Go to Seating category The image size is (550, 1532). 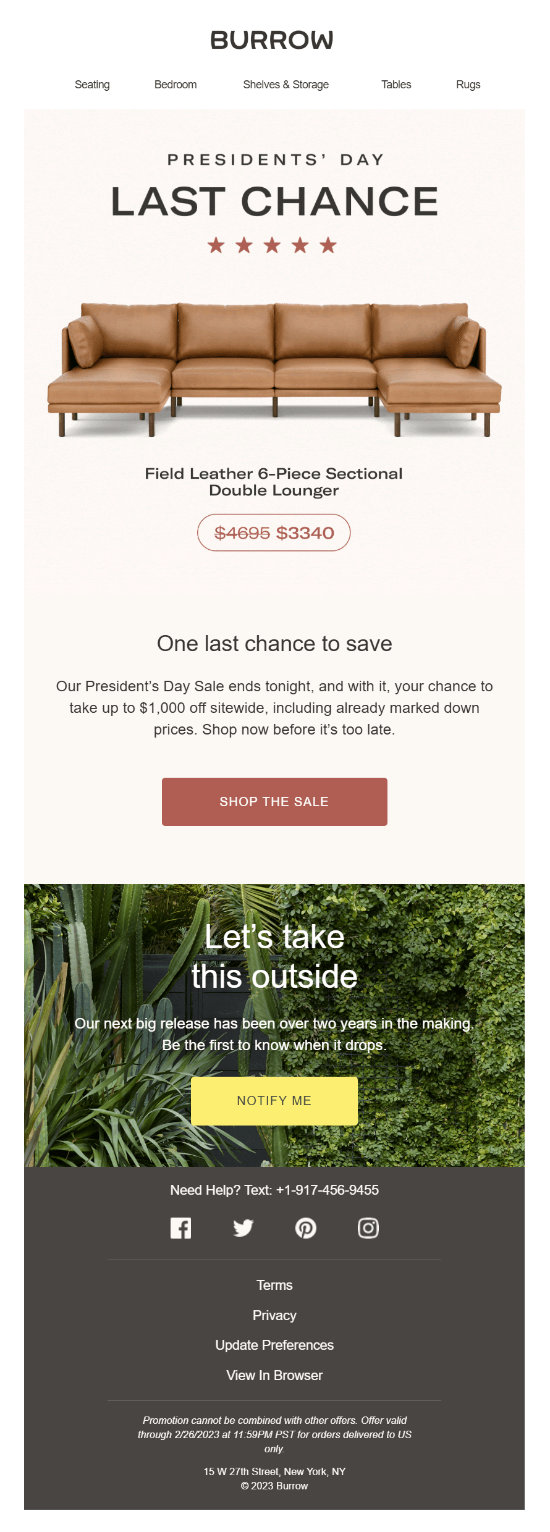tap(92, 85)
